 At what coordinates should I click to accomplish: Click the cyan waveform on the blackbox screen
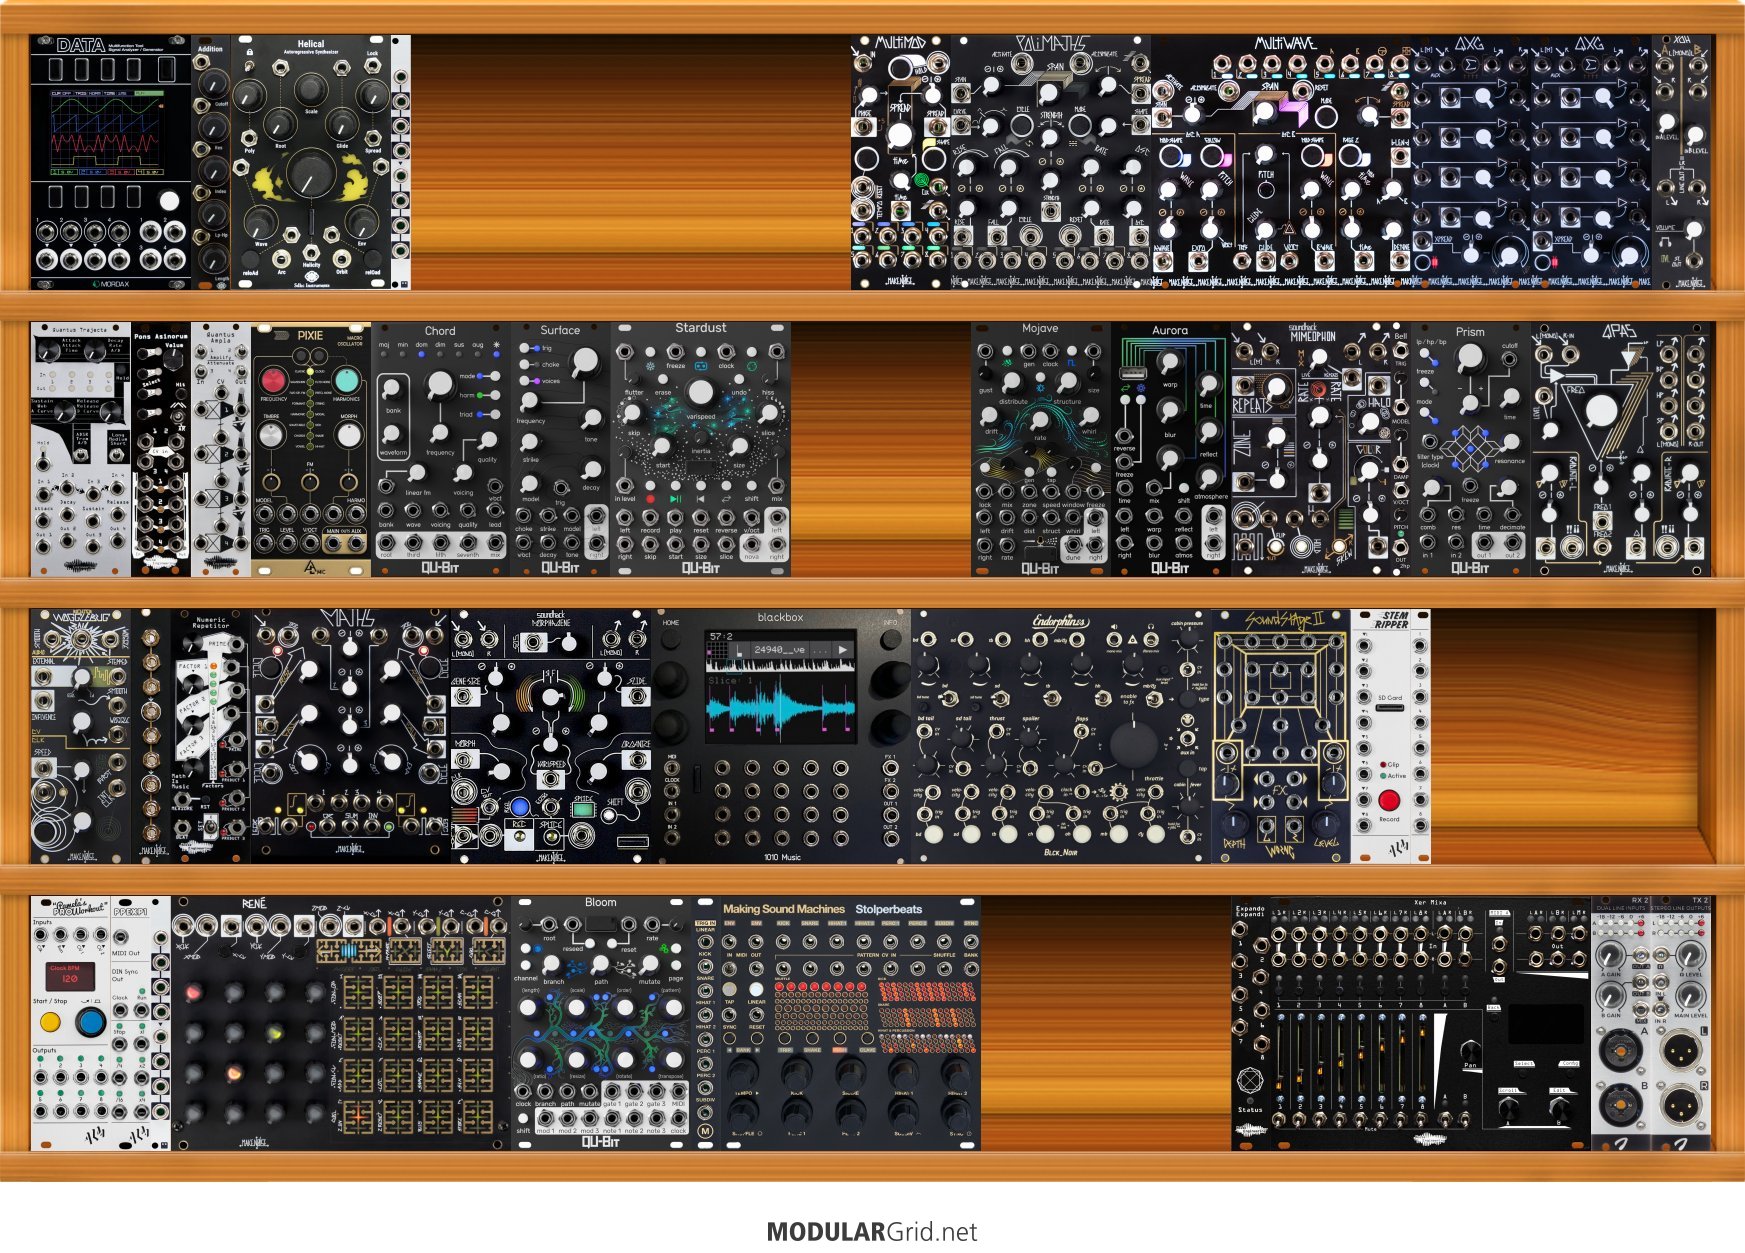pos(780,706)
